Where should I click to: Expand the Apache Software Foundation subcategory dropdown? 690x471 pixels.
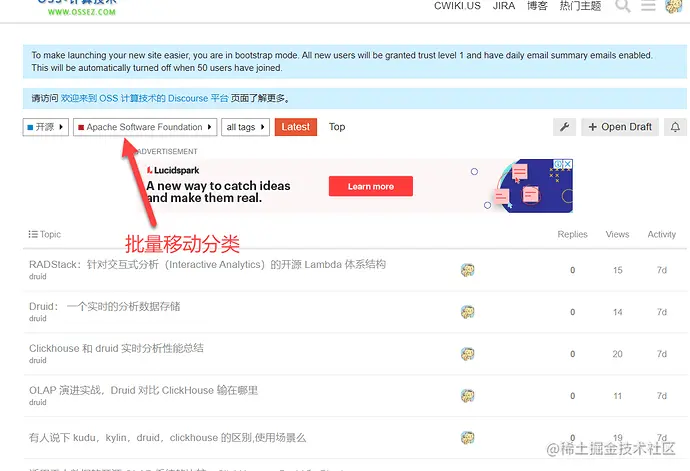click(145, 127)
